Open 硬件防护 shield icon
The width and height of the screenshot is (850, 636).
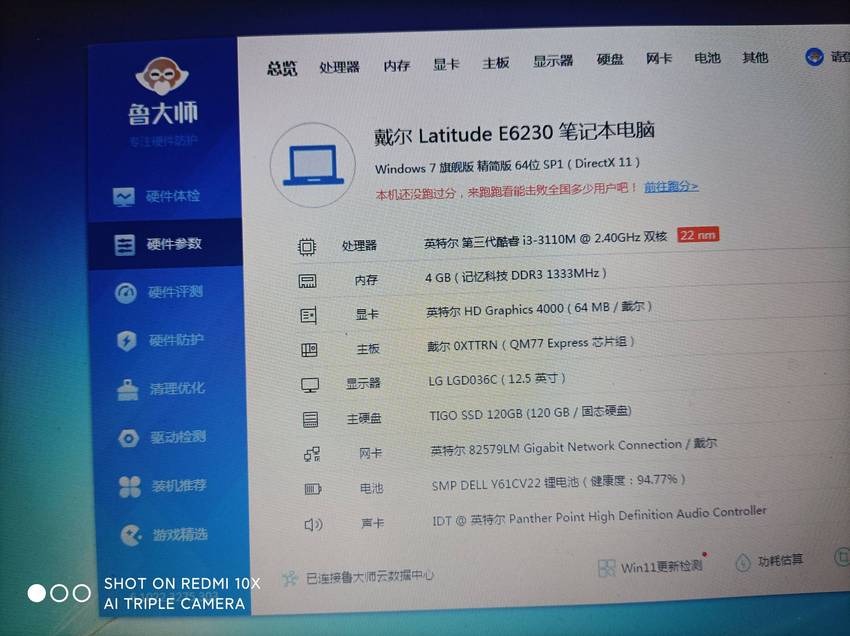127,341
